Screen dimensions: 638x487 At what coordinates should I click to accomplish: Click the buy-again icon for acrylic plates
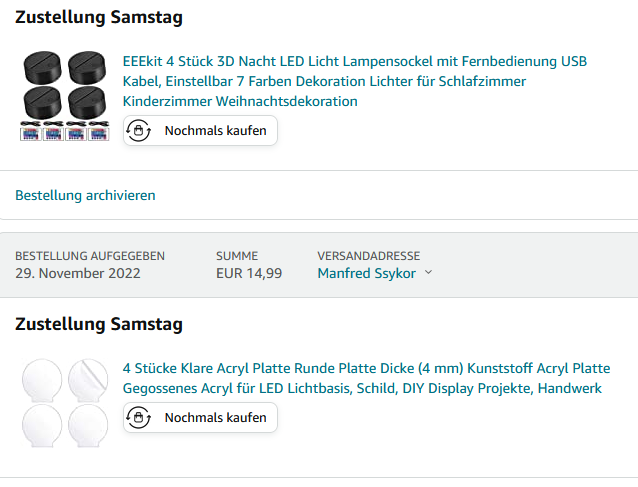[x=140, y=418]
